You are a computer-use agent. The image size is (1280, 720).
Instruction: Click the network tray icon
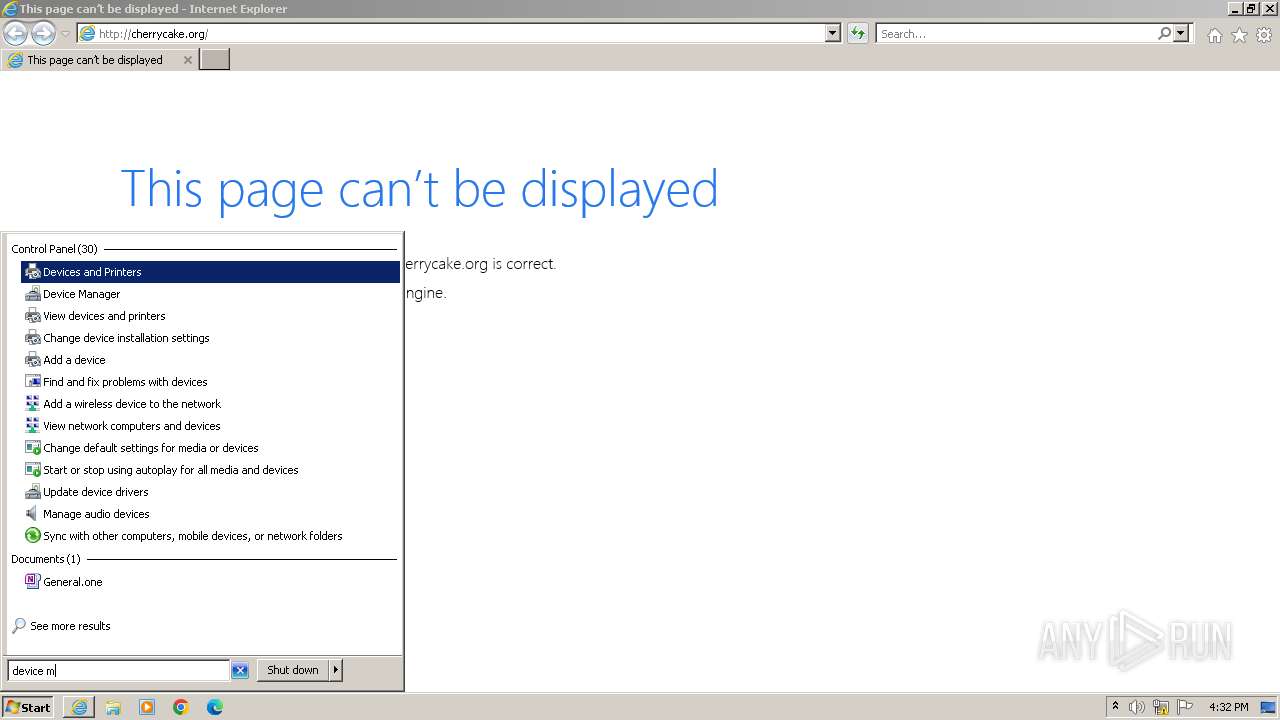click(x=1161, y=707)
